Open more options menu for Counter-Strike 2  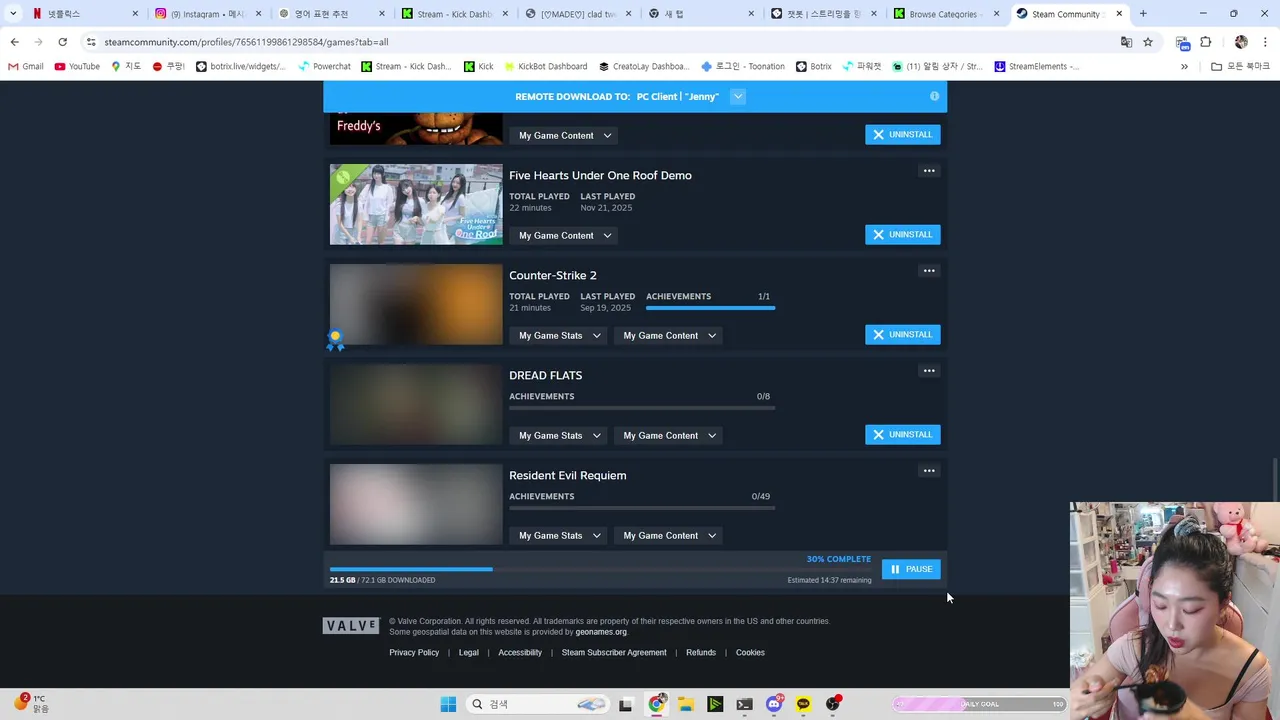[929, 271]
